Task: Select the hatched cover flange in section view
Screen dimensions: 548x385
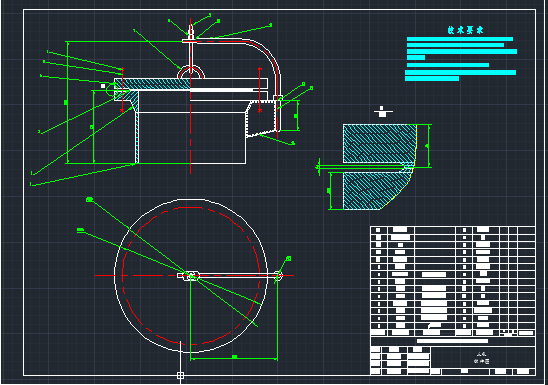Action: pyautogui.click(x=152, y=84)
